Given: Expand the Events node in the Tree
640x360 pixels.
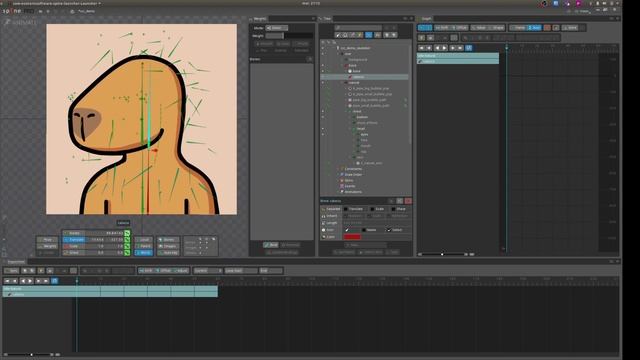Looking at the screenshot, I should 338,186.
